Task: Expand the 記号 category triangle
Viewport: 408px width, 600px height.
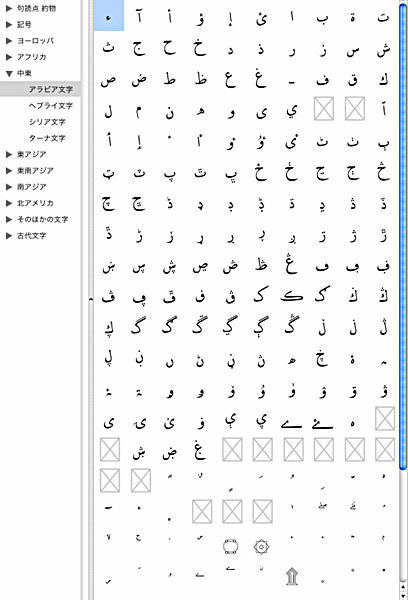Action: [x=9, y=24]
